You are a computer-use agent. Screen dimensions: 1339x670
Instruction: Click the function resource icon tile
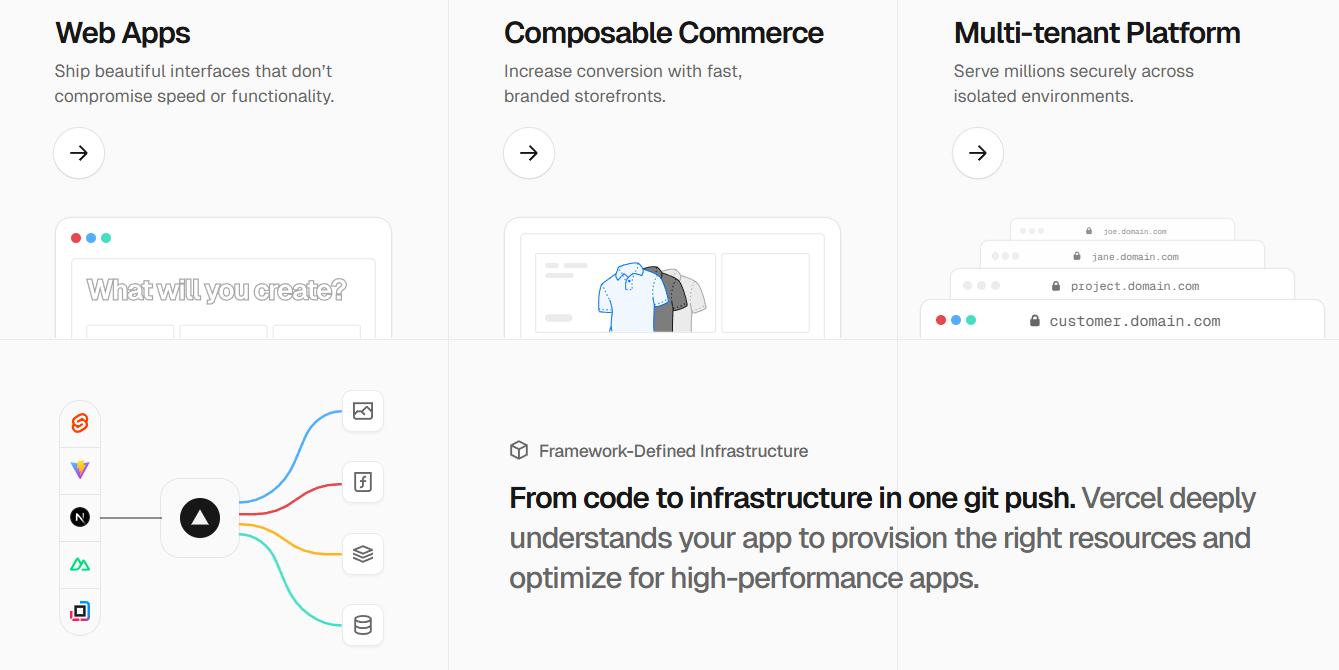pyautogui.click(x=363, y=482)
